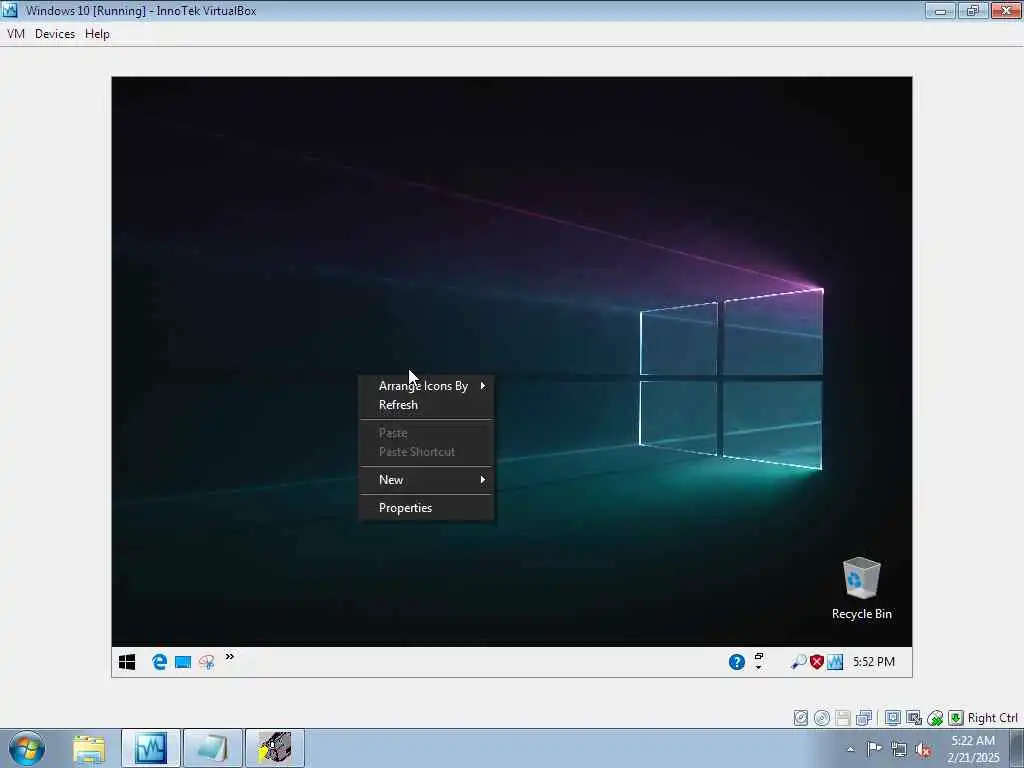The height and width of the screenshot is (768, 1024).
Task: Open the guest Start button
Action: (127, 662)
